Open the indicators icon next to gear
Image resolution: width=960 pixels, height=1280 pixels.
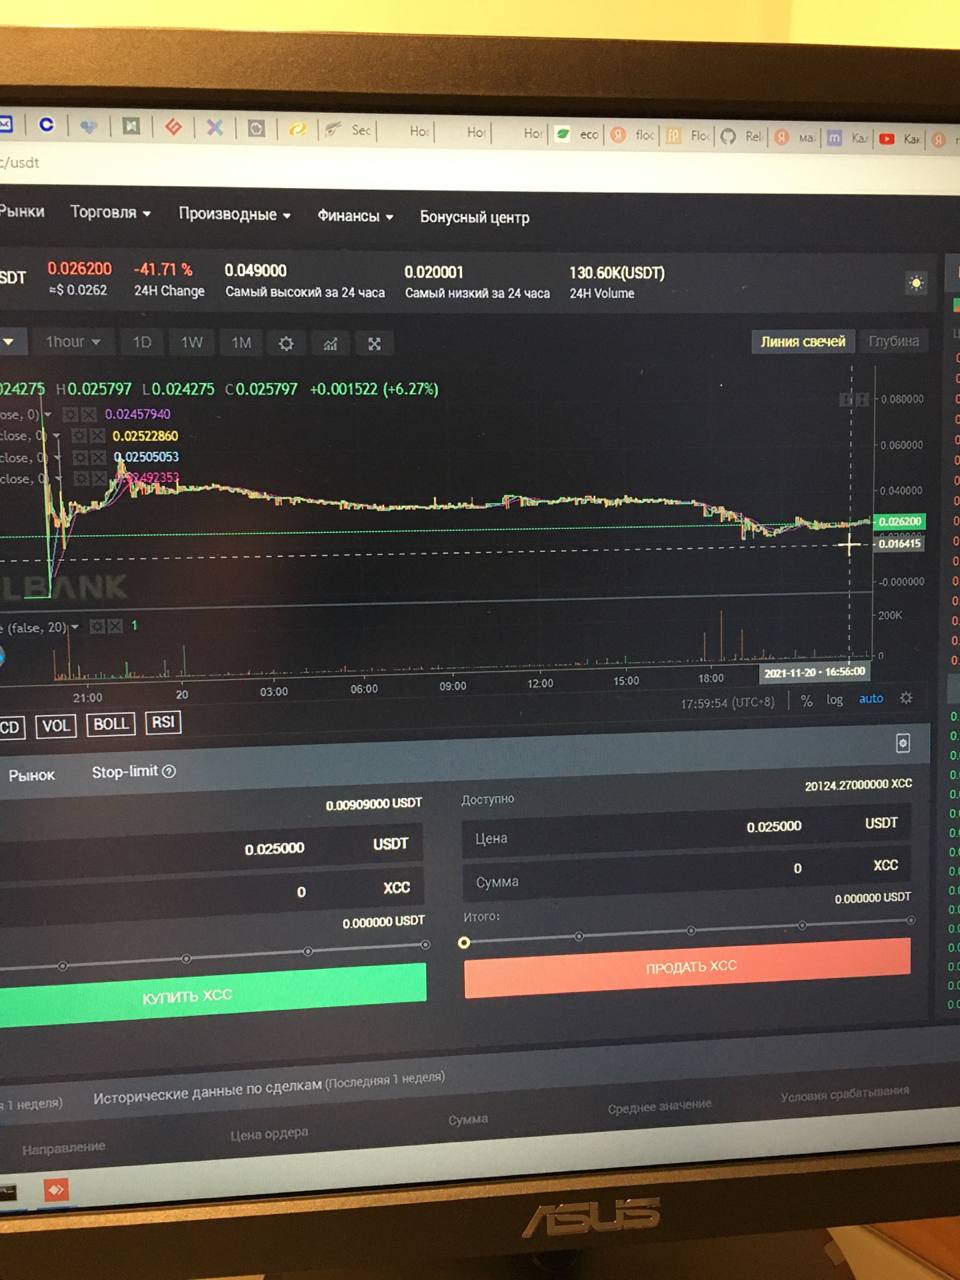(x=330, y=344)
